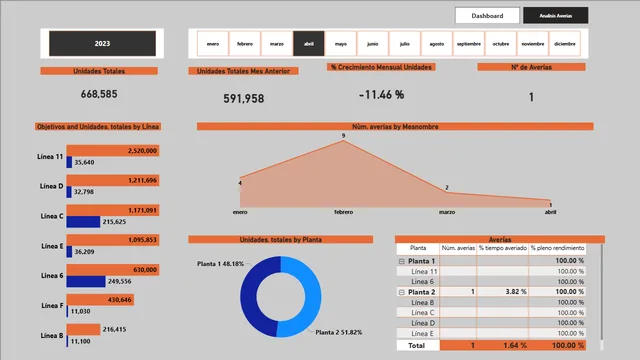Click Línea E orange bar 1,095,853
640x360 pixels.
point(113,240)
